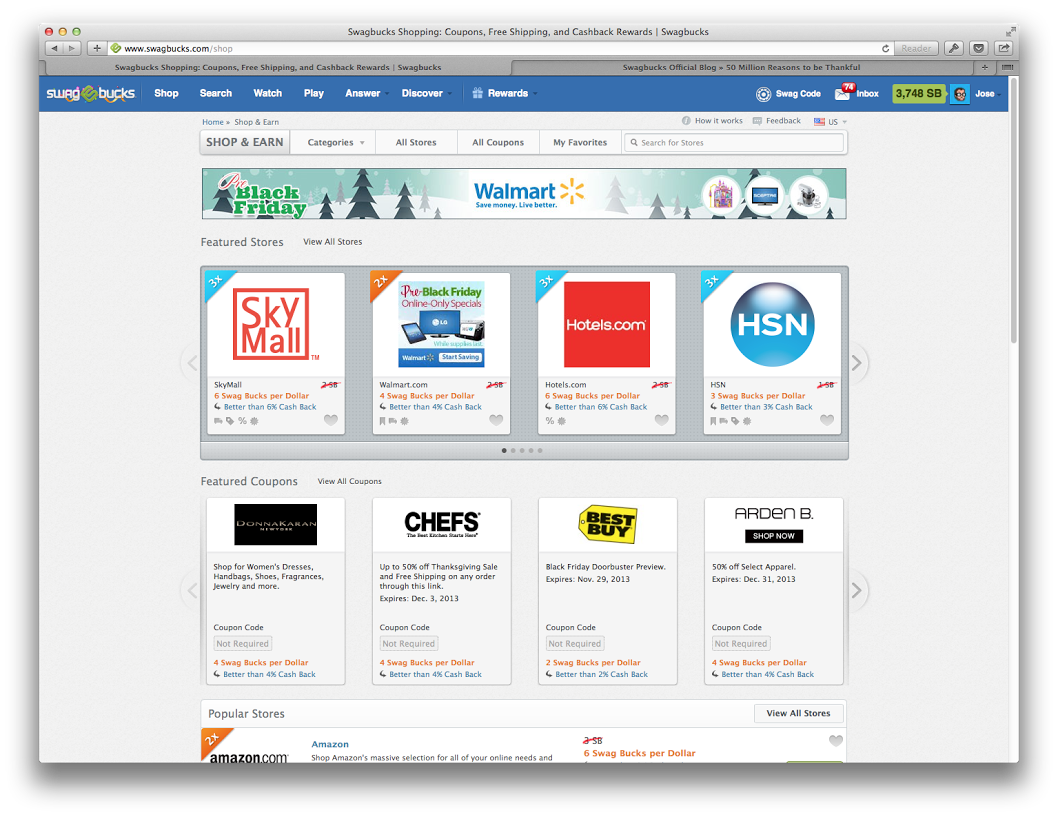1058x817 pixels.
Task: Click the key icon in Safari toolbar
Action: pos(953,49)
